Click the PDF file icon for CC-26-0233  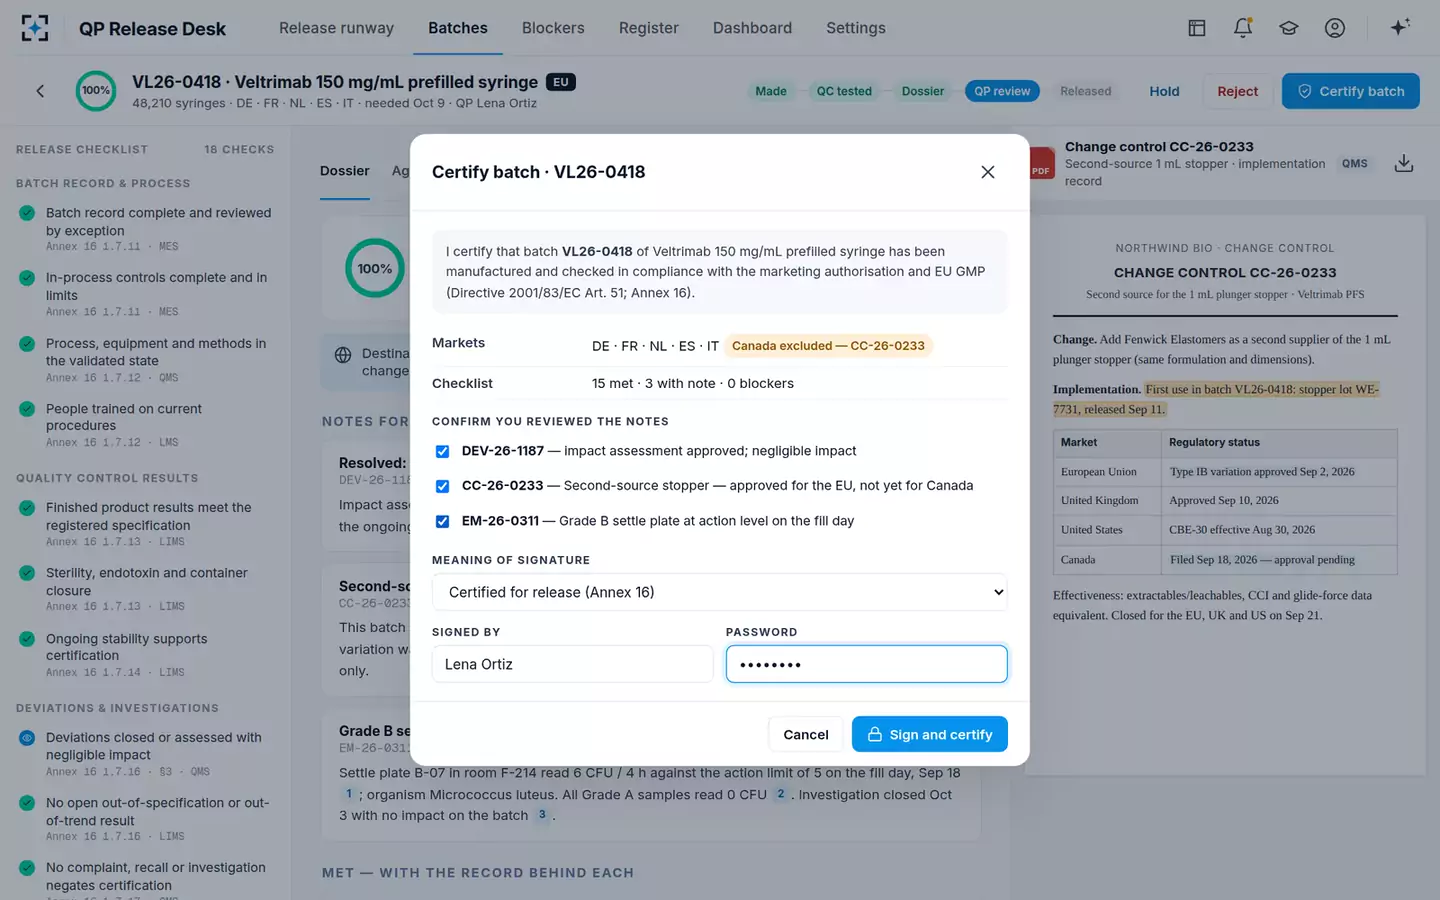tap(1041, 164)
